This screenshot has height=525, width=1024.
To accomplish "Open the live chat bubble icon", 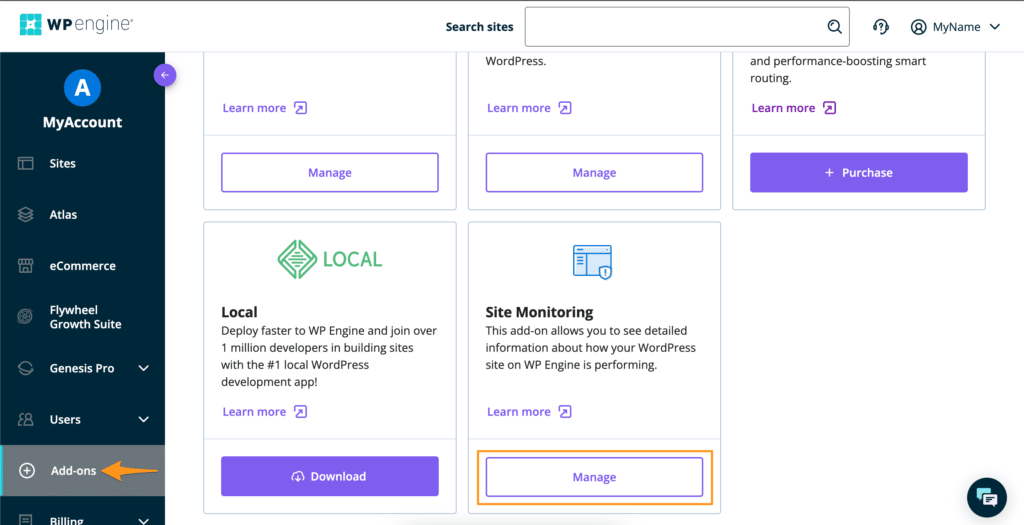I will click(986, 497).
